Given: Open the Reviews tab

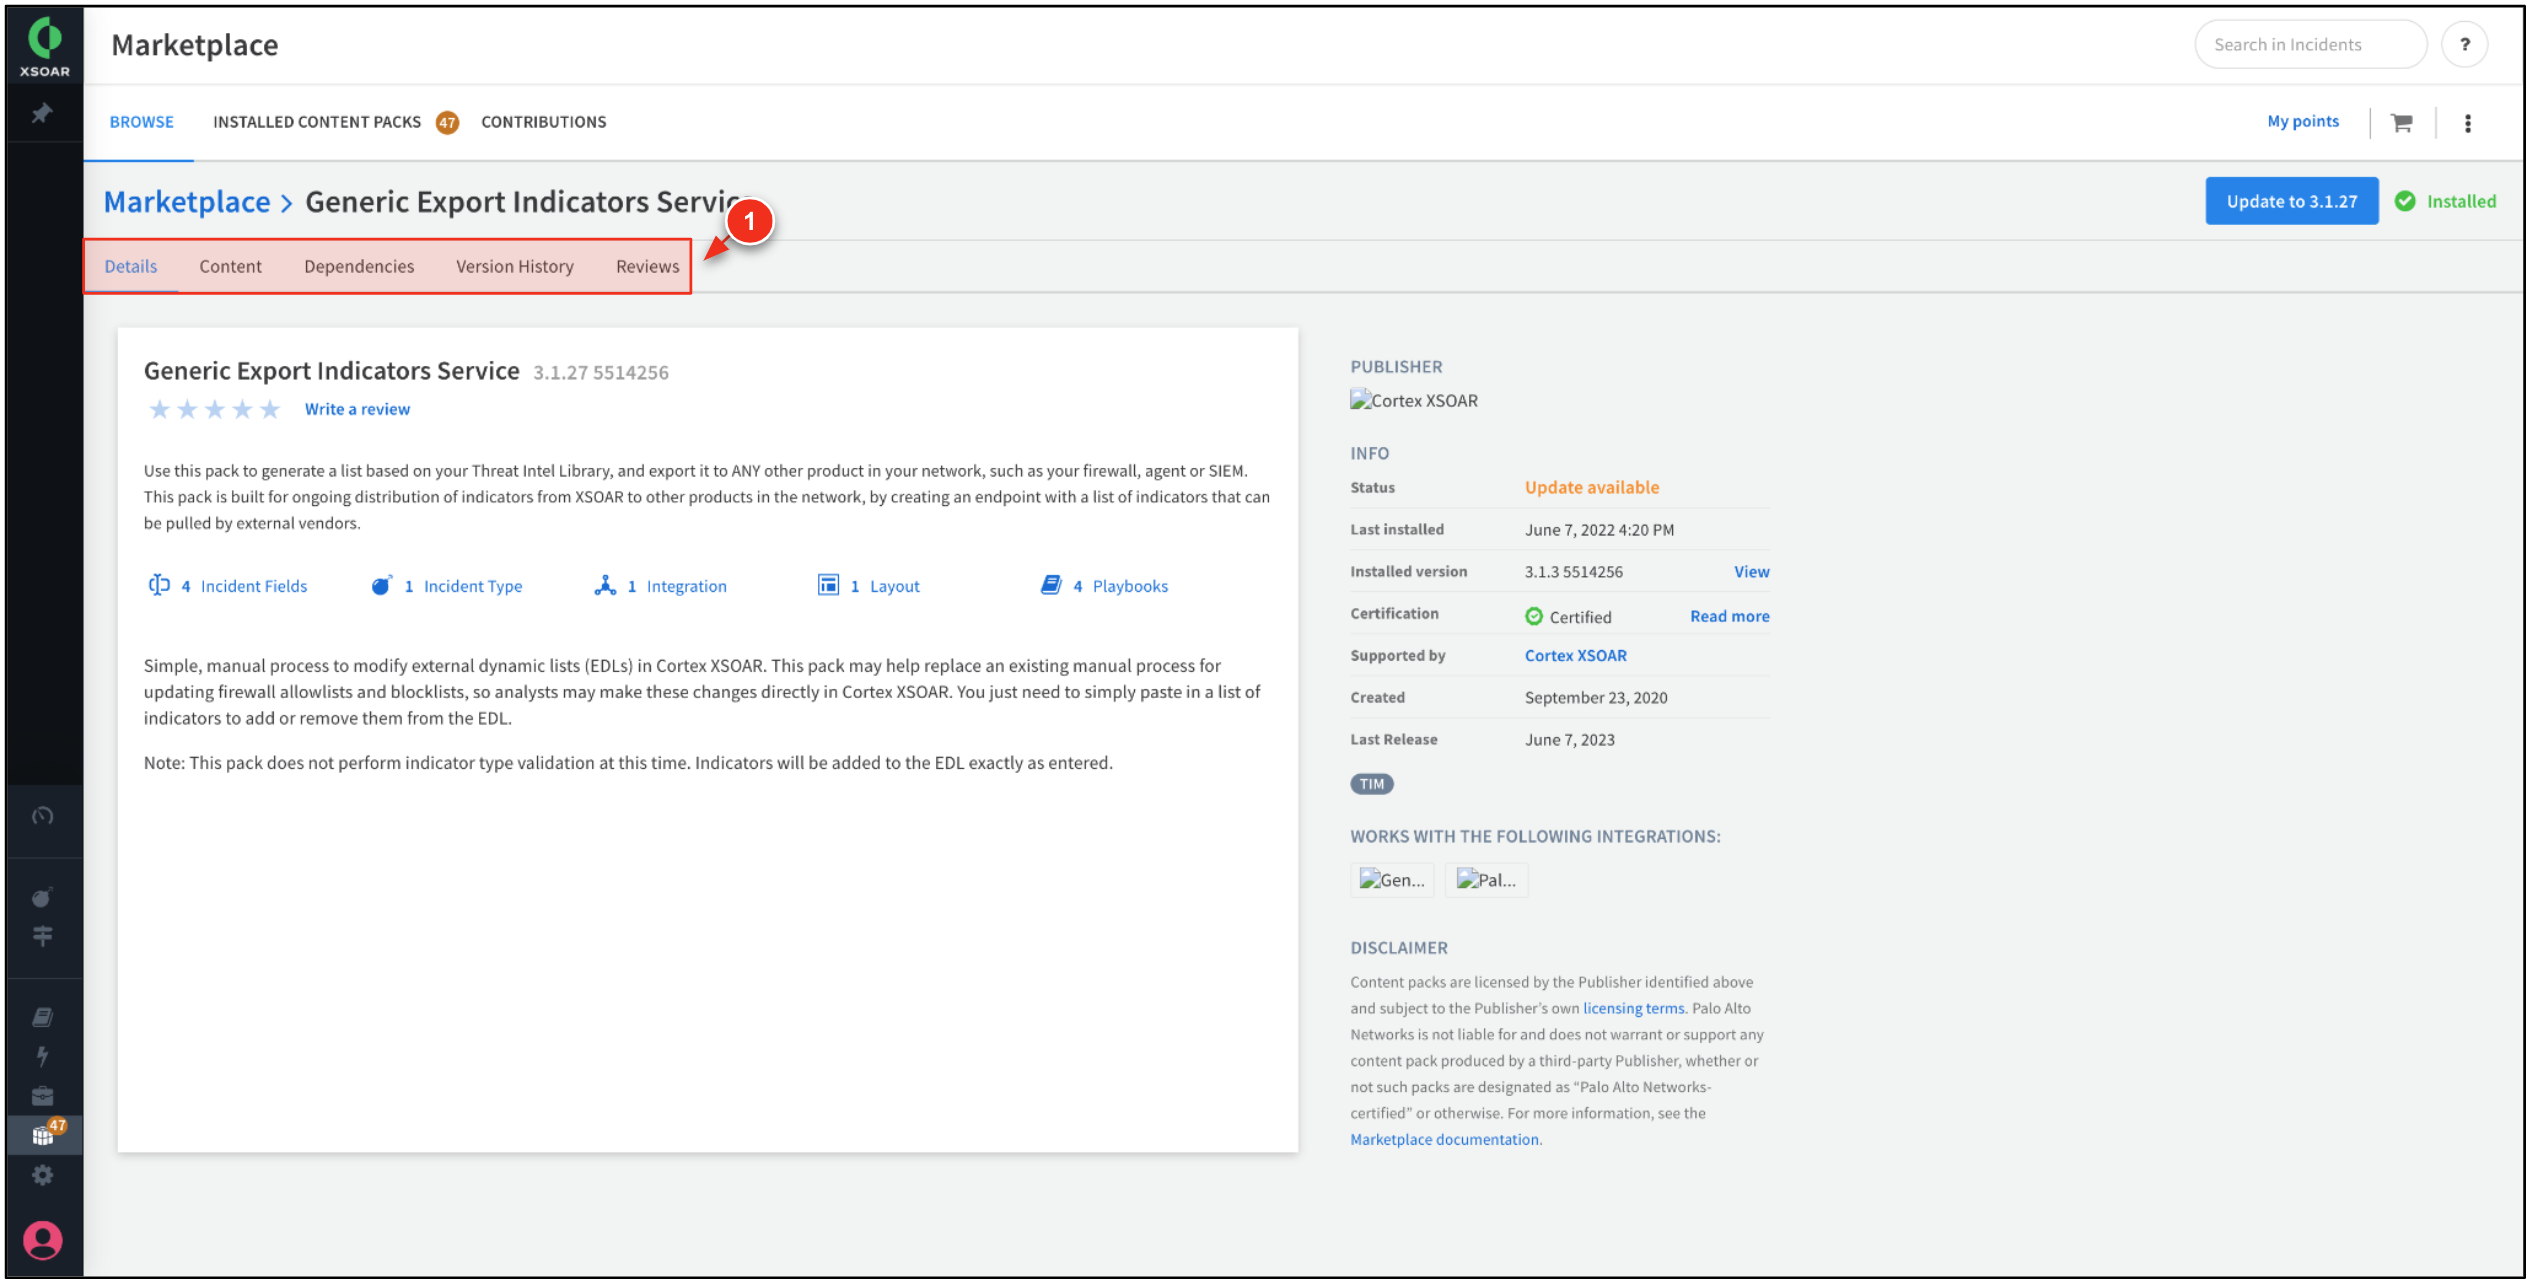Looking at the screenshot, I should tap(647, 267).
